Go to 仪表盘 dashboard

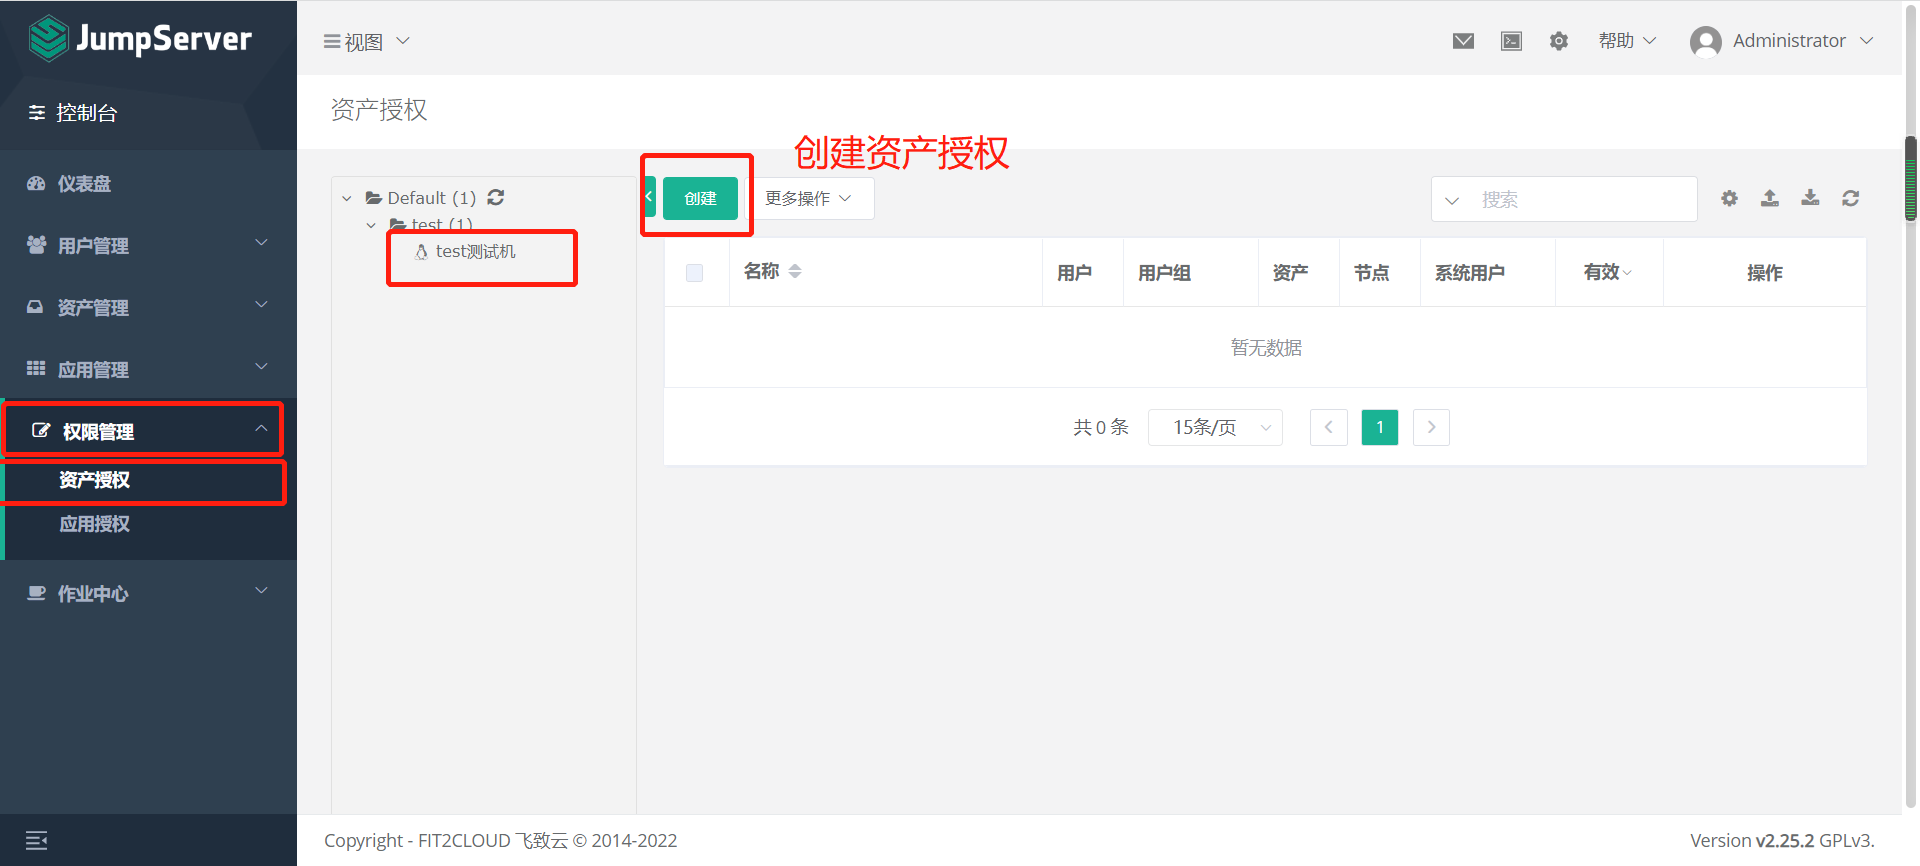pos(84,184)
